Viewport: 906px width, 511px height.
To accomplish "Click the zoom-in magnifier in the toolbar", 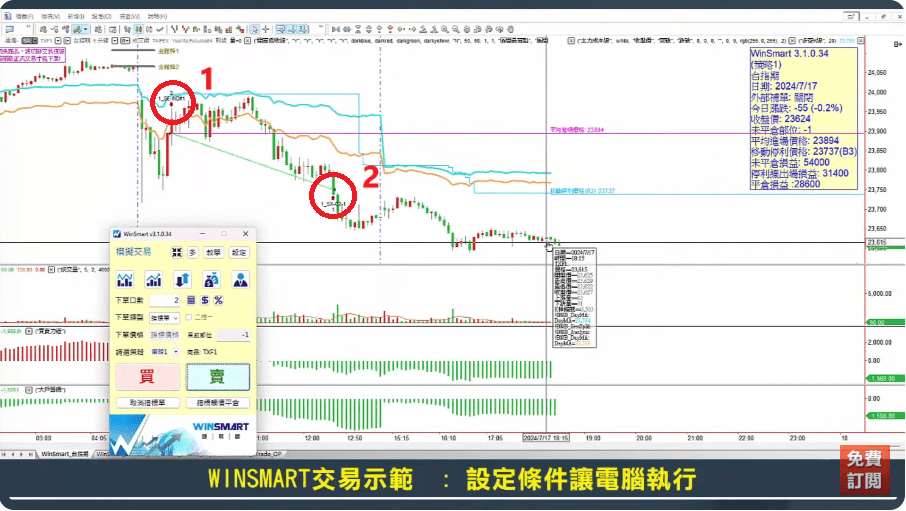I will point(444,29).
